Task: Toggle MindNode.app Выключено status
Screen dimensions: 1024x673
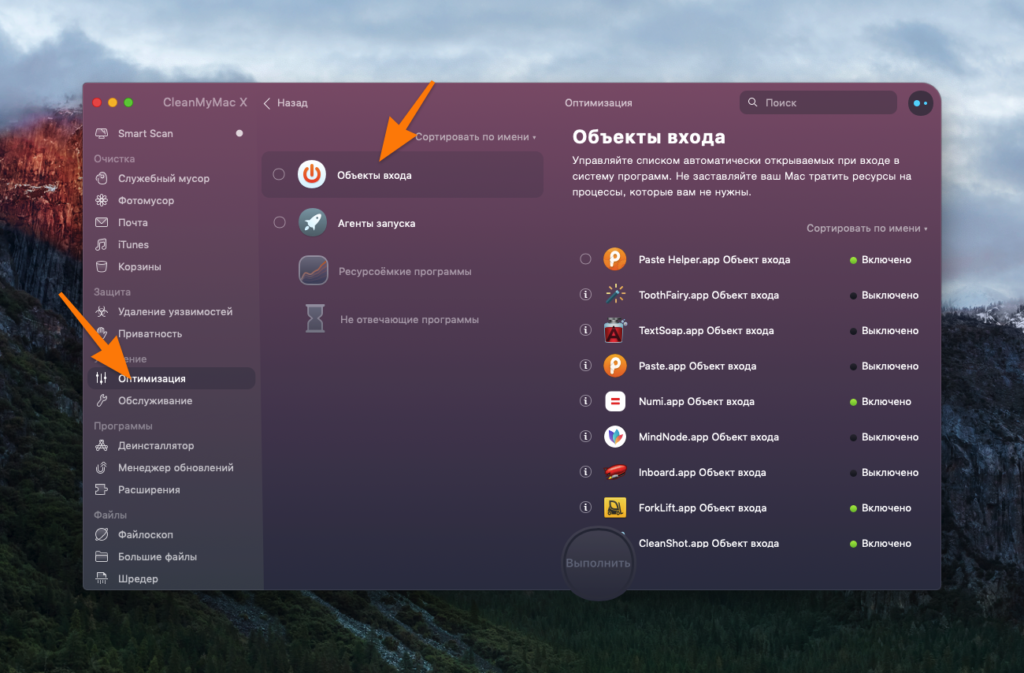Action: pos(884,437)
